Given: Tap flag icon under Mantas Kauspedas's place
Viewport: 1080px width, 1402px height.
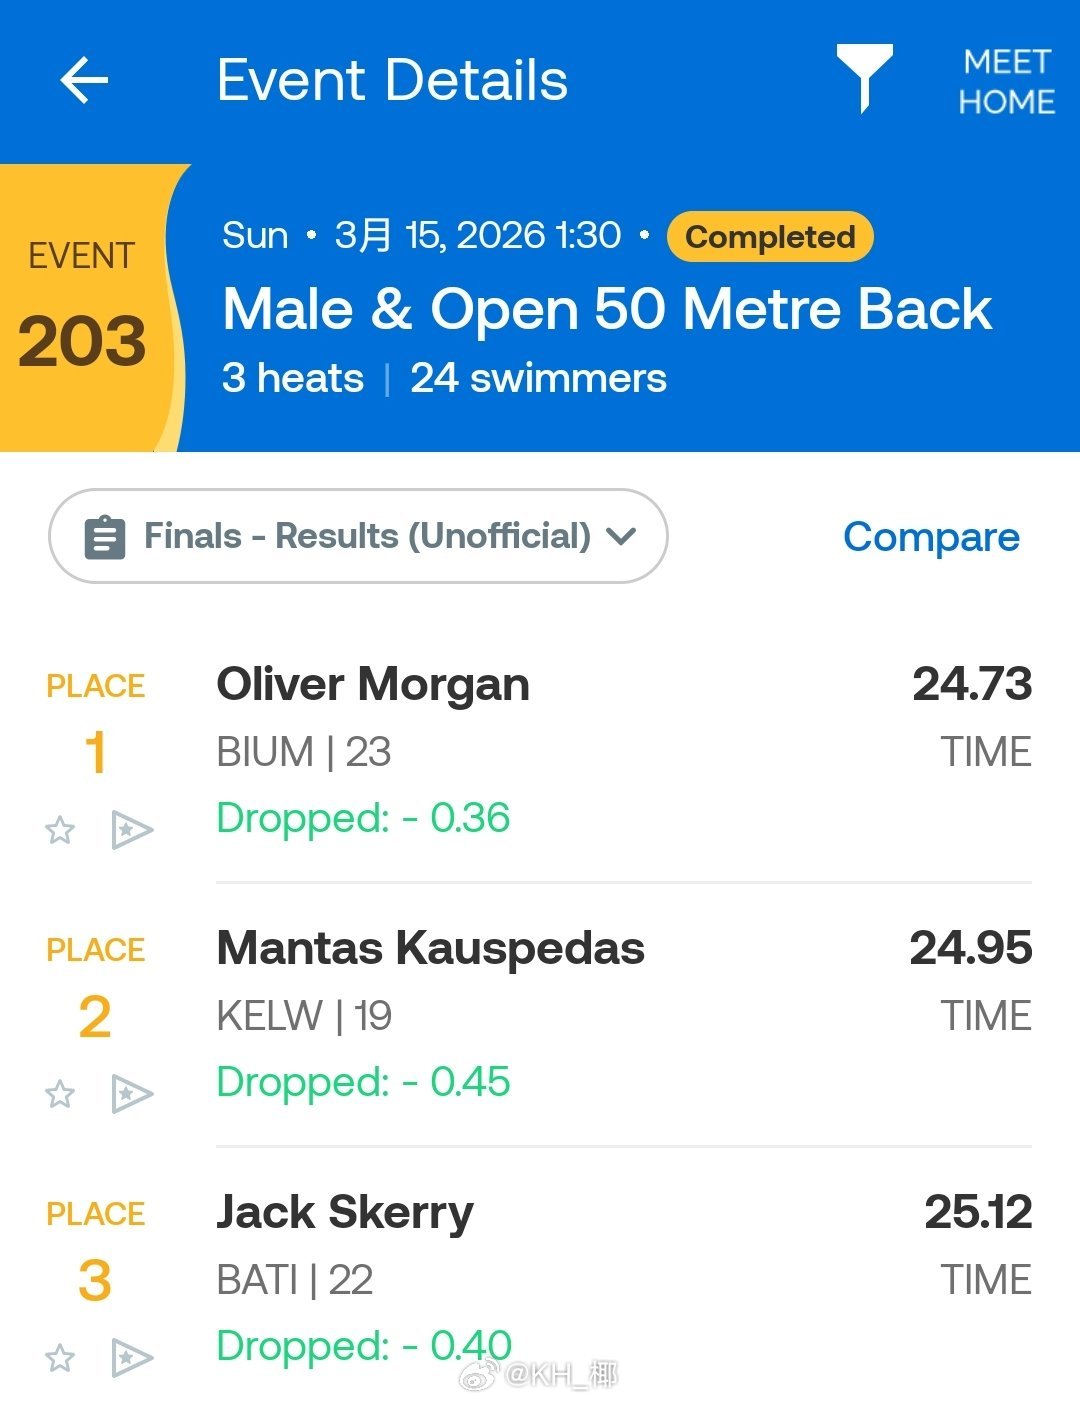Looking at the screenshot, I should (x=131, y=1094).
